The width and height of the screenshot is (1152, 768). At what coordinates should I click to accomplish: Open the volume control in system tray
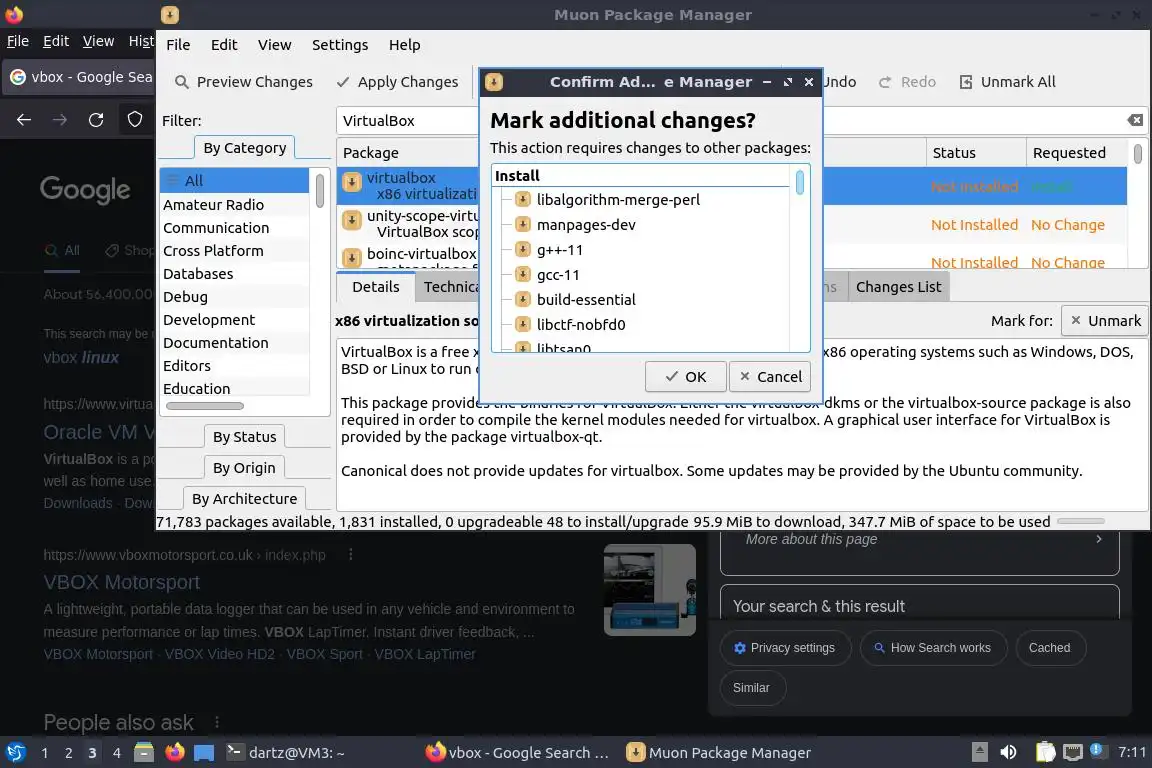pos(1009,752)
